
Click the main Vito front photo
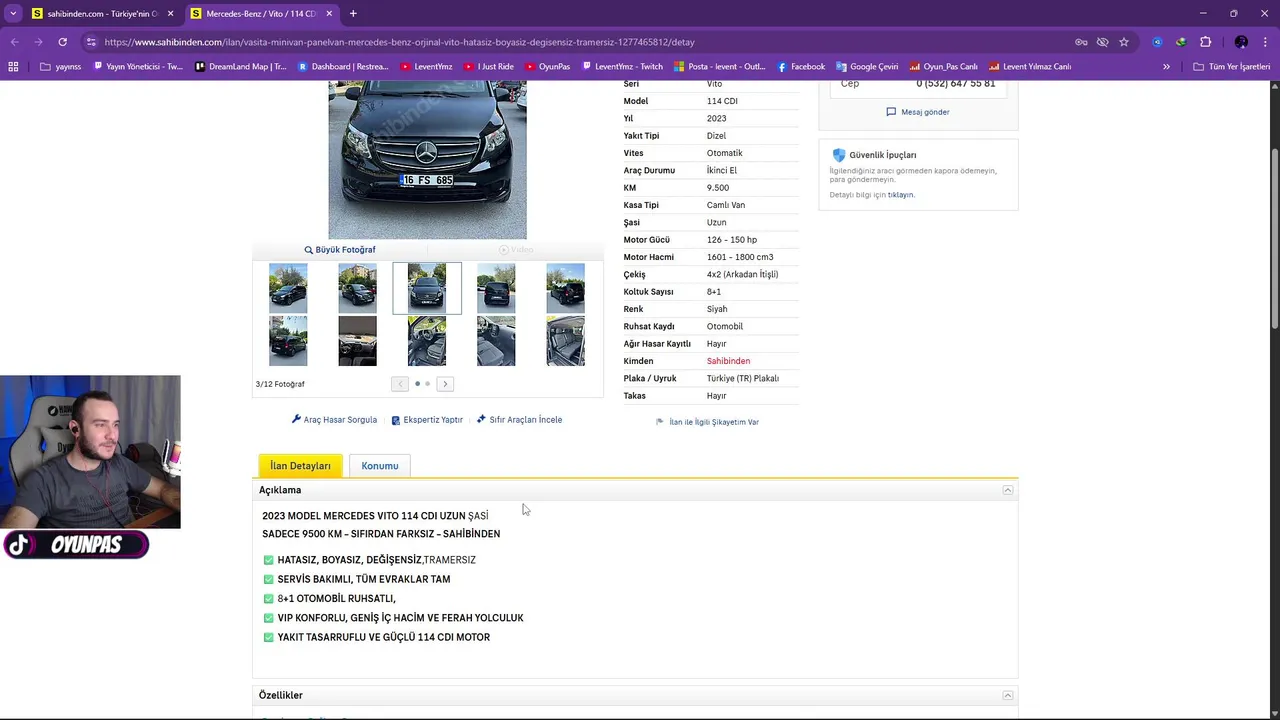pos(427,160)
